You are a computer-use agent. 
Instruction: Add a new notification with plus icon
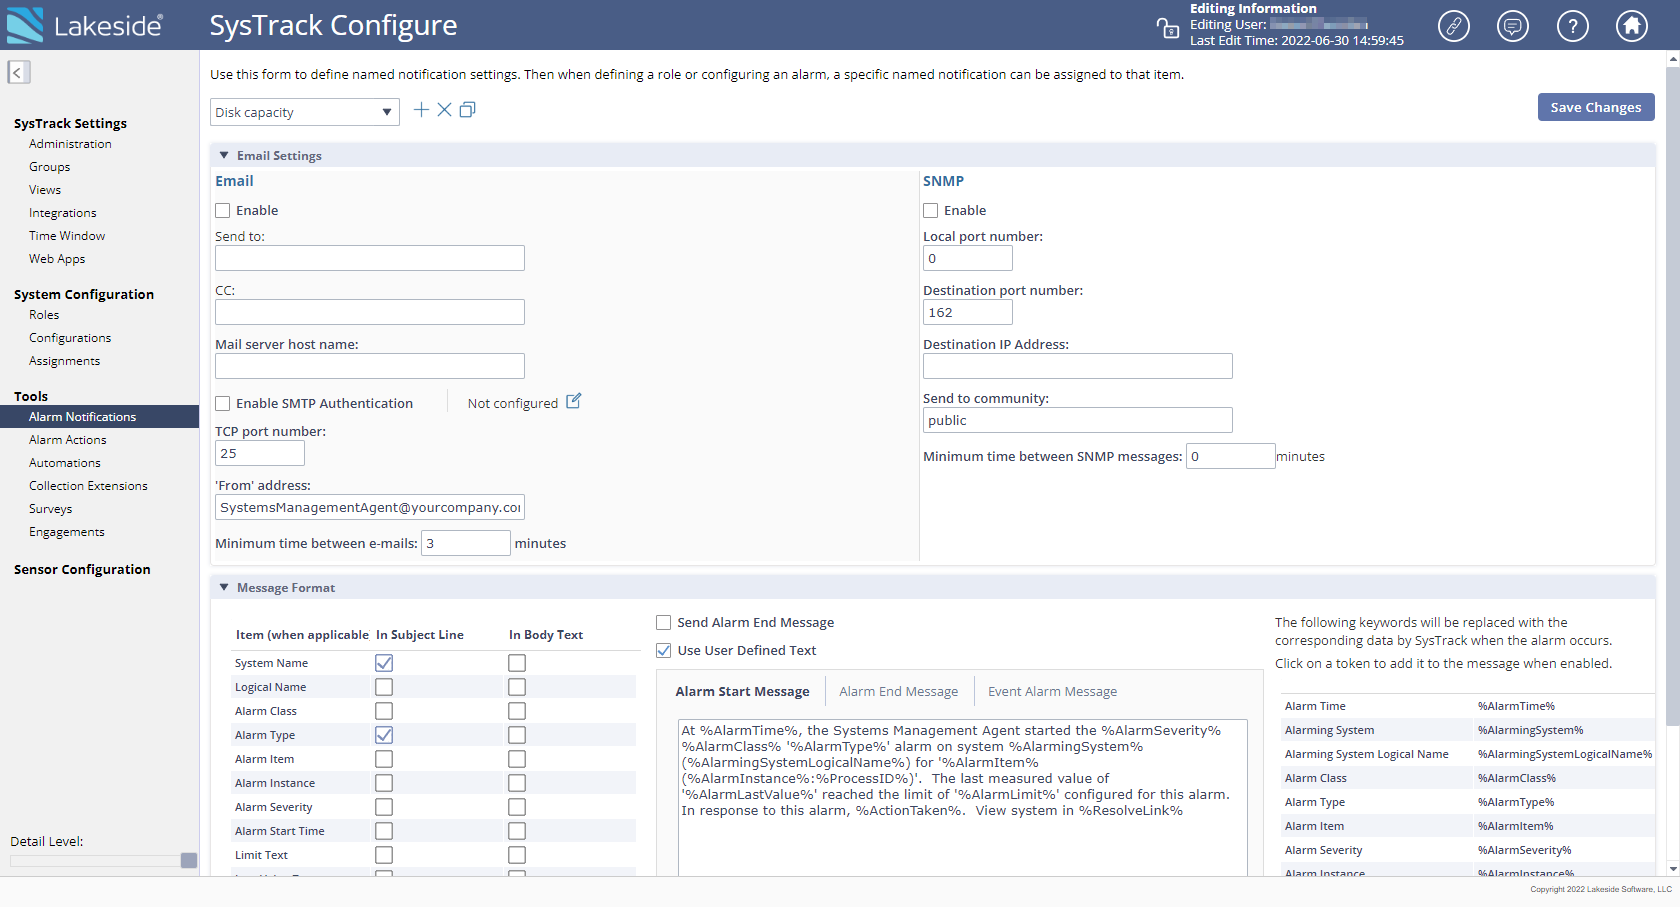click(x=421, y=110)
